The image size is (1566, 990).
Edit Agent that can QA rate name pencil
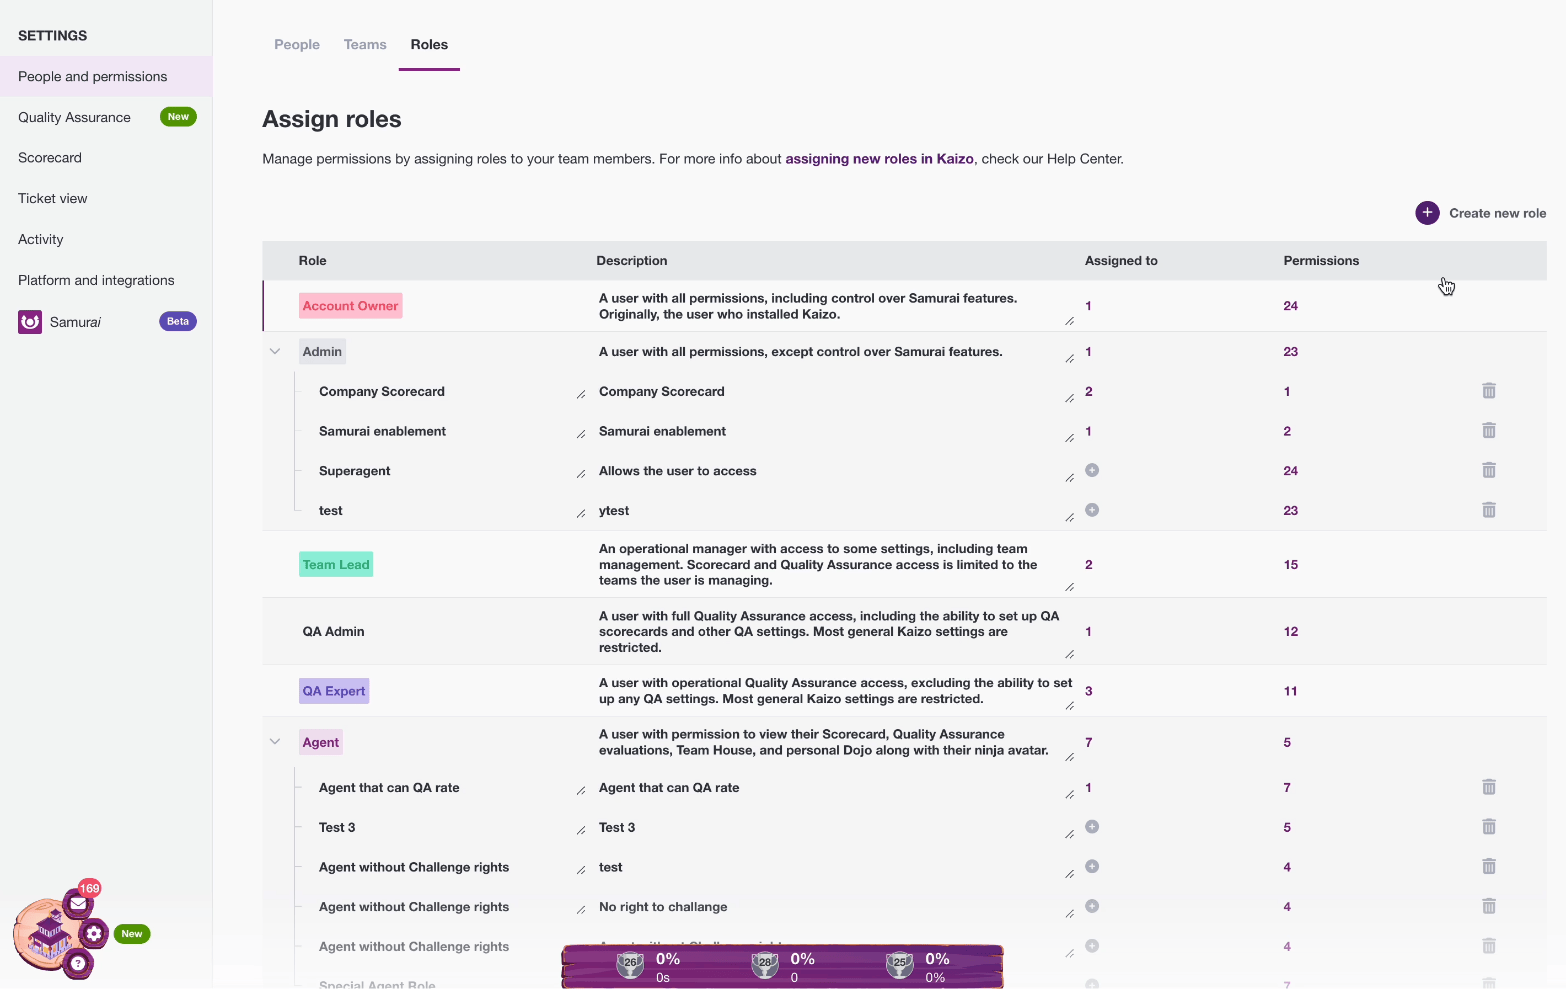point(581,791)
